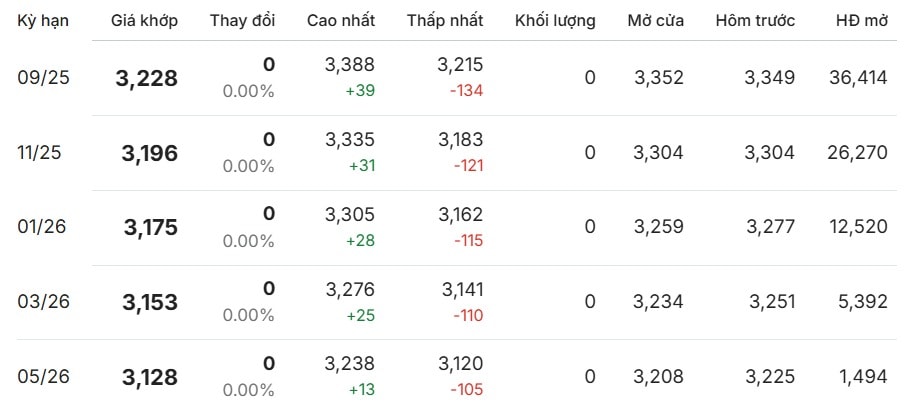Select the Khối lượng column header
The height and width of the screenshot is (410, 909).
point(555,21)
